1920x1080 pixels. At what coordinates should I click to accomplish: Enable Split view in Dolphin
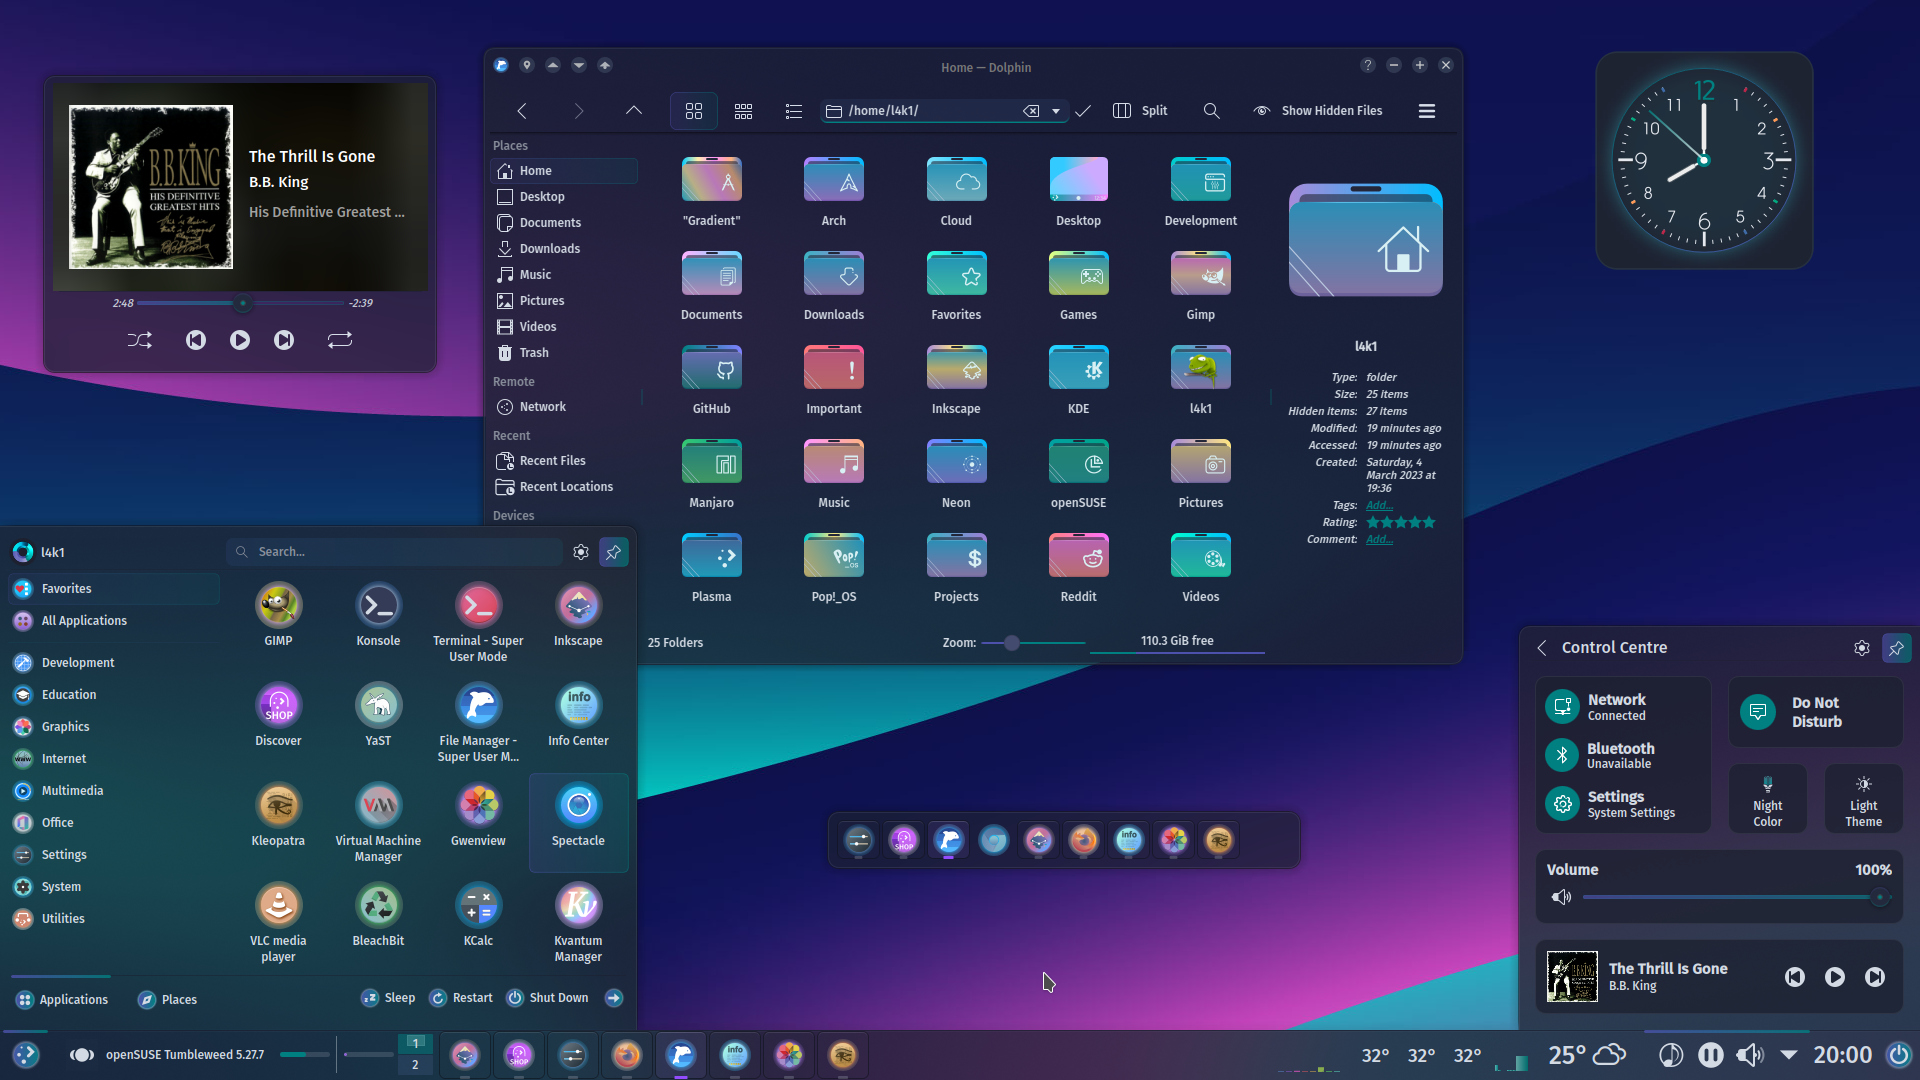1140,110
